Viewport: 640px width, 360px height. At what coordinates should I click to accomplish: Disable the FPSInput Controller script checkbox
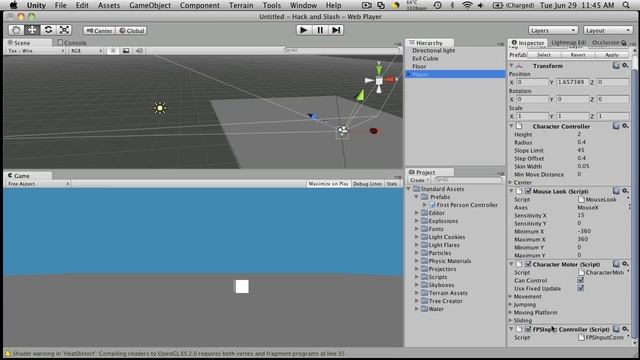528,329
